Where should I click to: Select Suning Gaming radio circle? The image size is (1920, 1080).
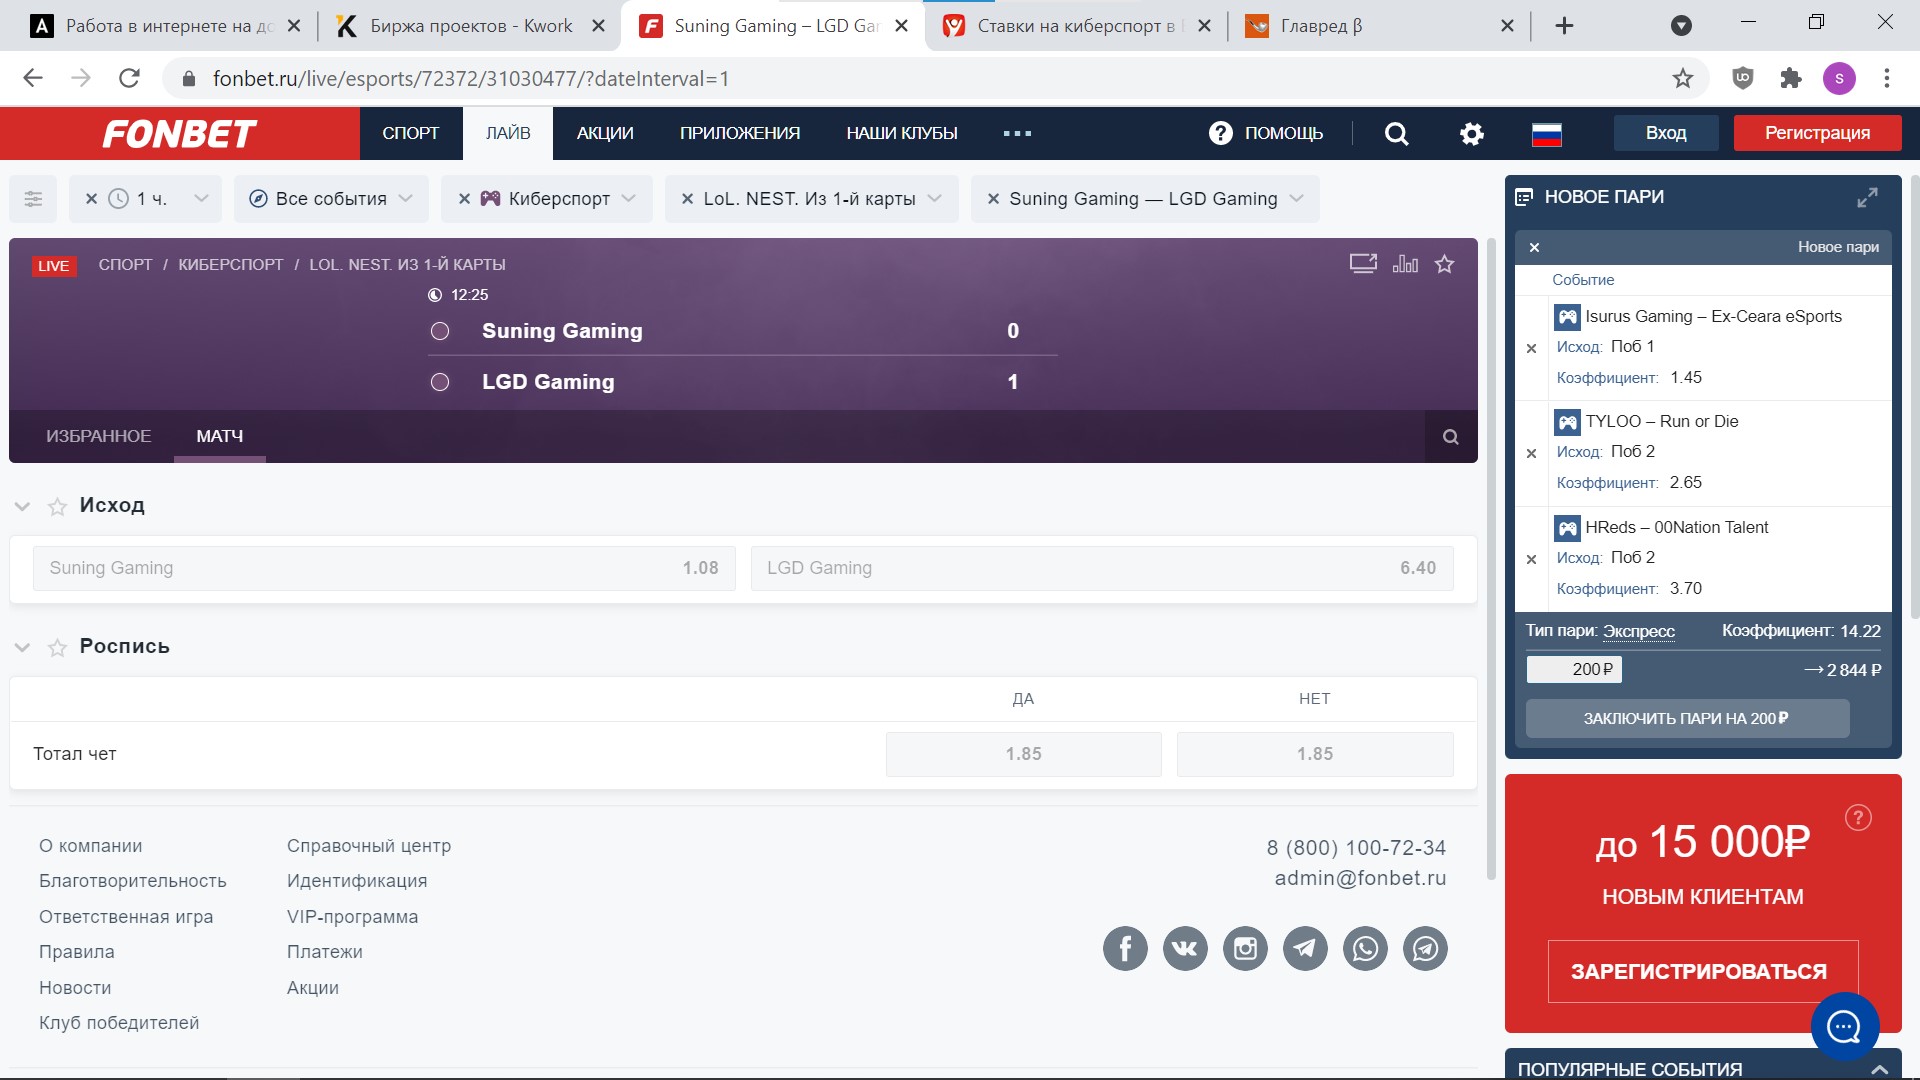(440, 331)
